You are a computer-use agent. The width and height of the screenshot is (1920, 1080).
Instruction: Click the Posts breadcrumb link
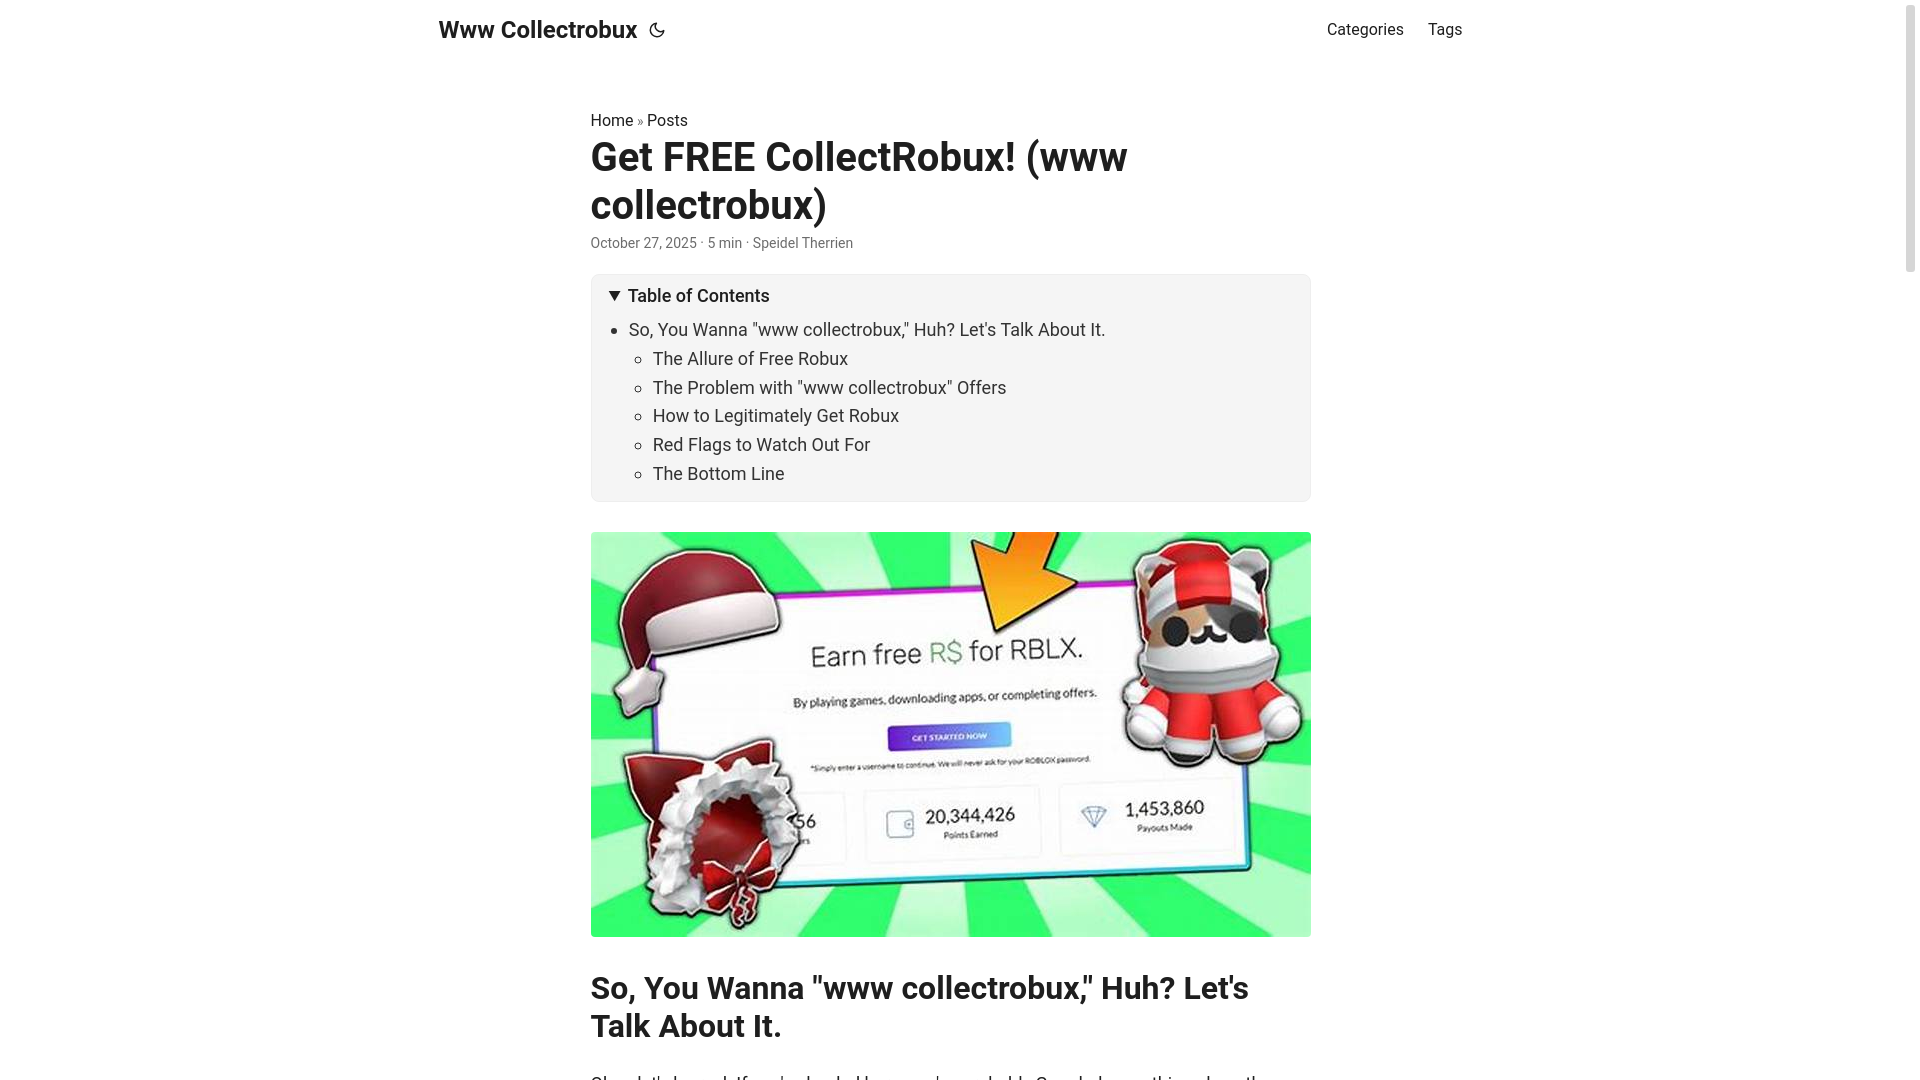pyautogui.click(x=667, y=121)
